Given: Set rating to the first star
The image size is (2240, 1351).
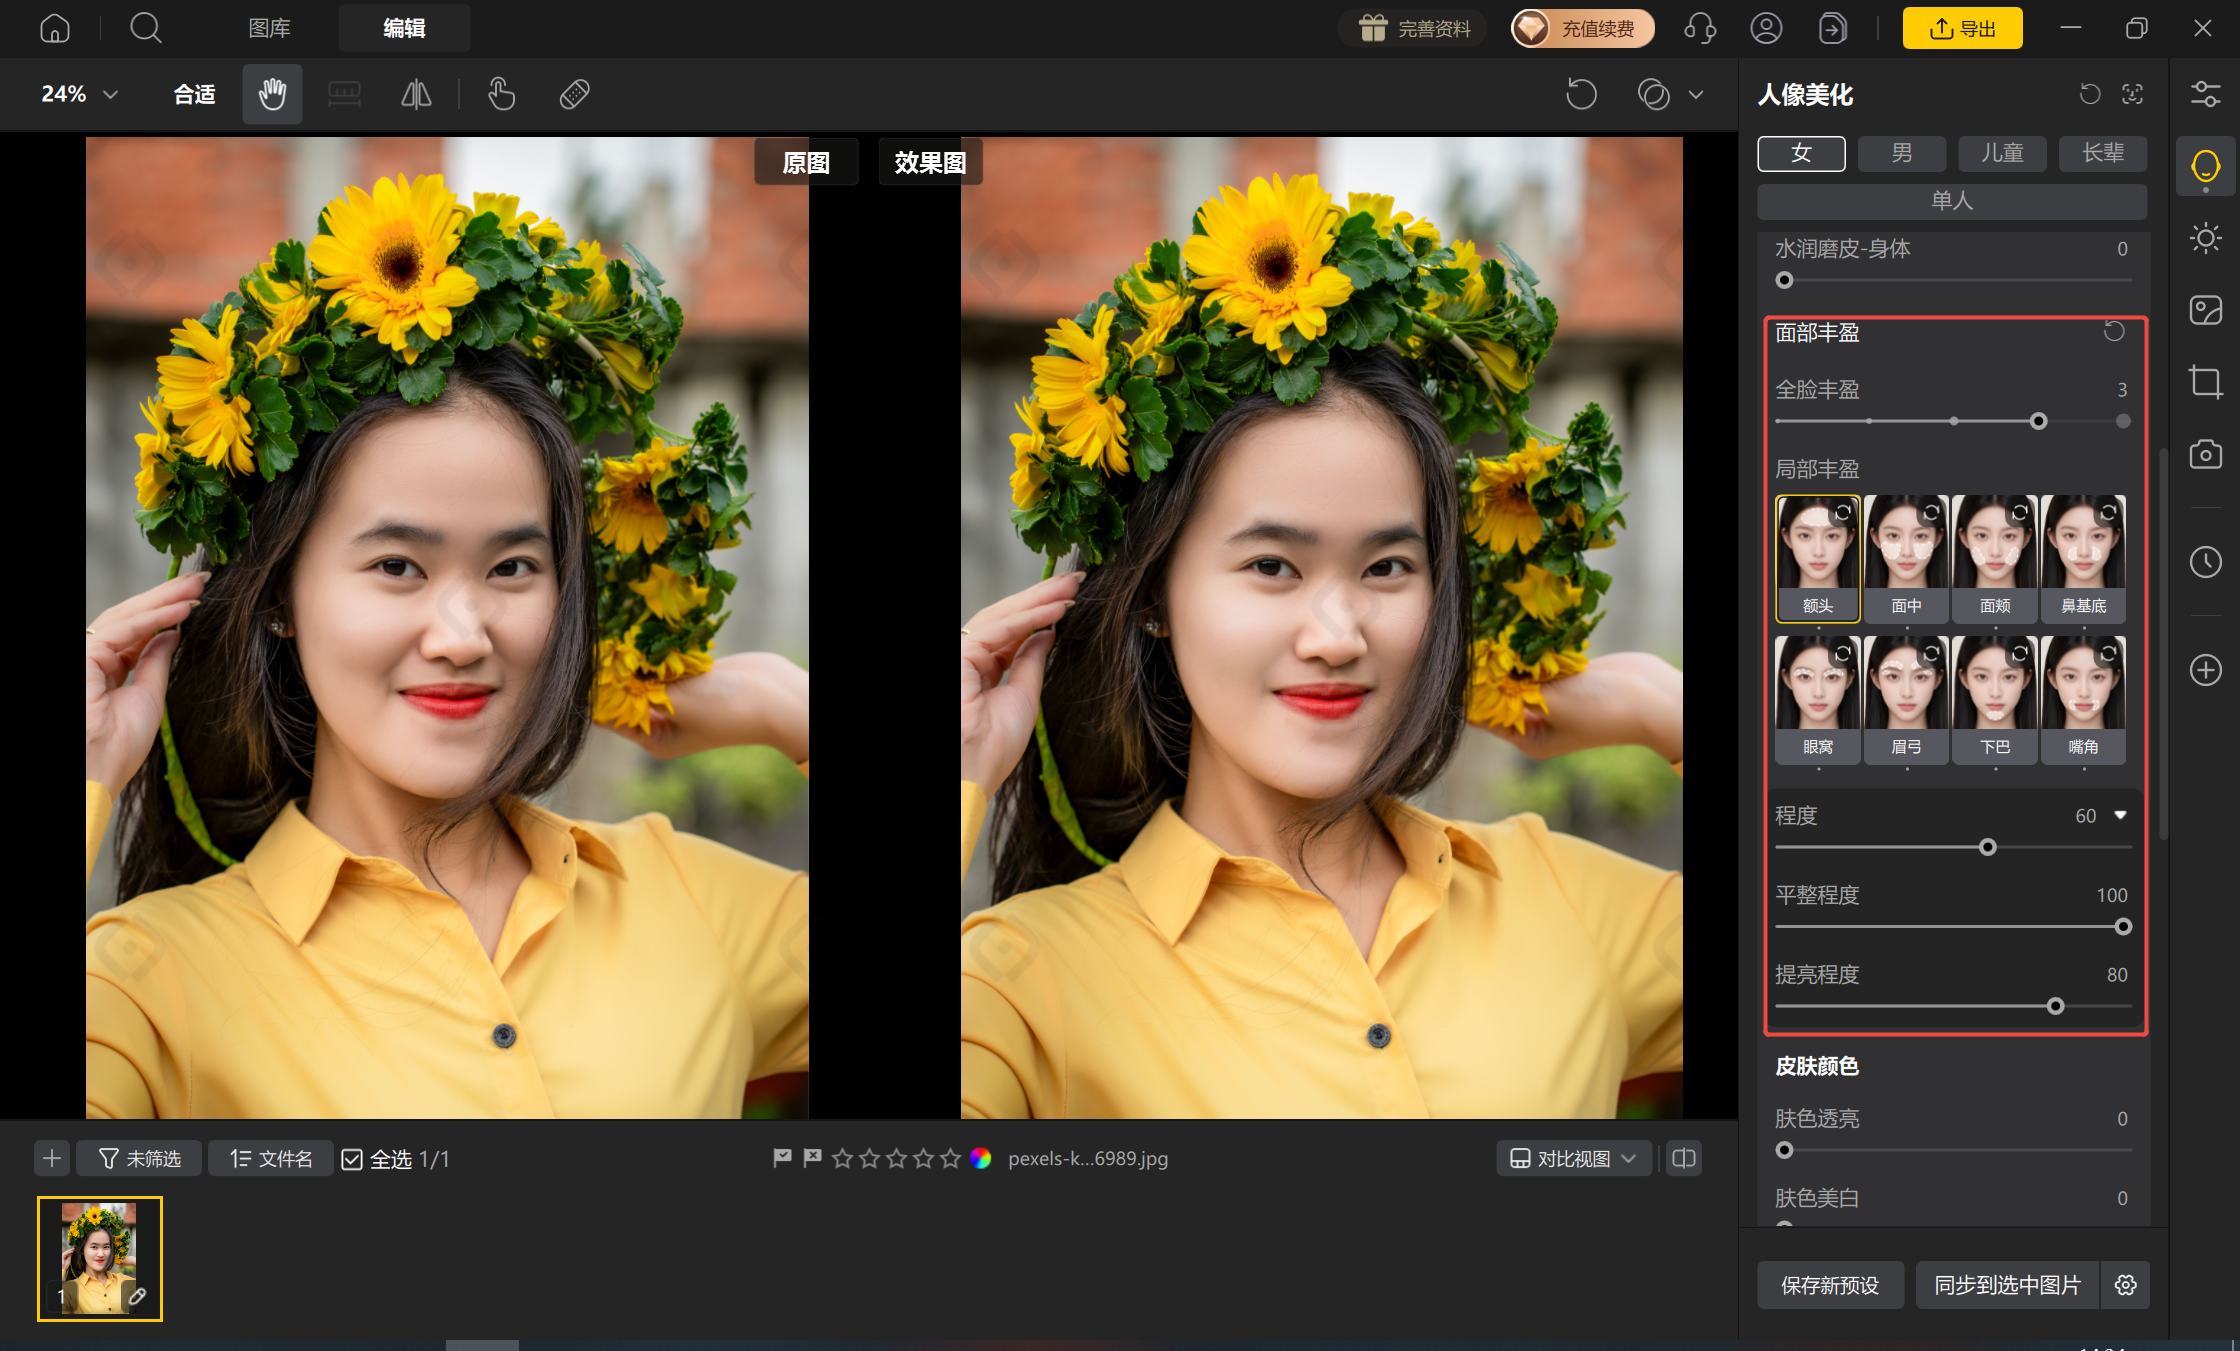Looking at the screenshot, I should click(x=842, y=1158).
